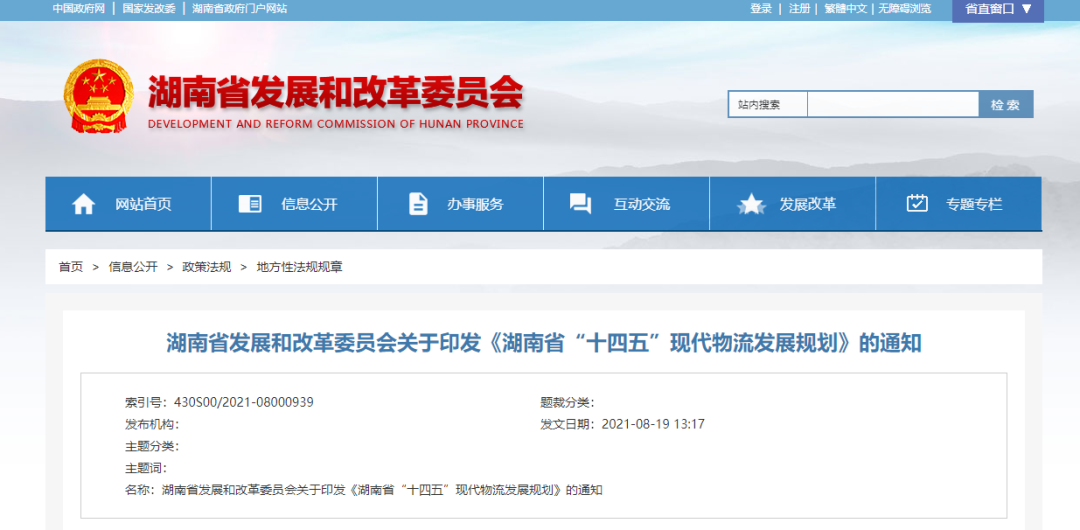Click the 登录 login link
Viewport: 1080px width, 530px height.
(761, 8)
